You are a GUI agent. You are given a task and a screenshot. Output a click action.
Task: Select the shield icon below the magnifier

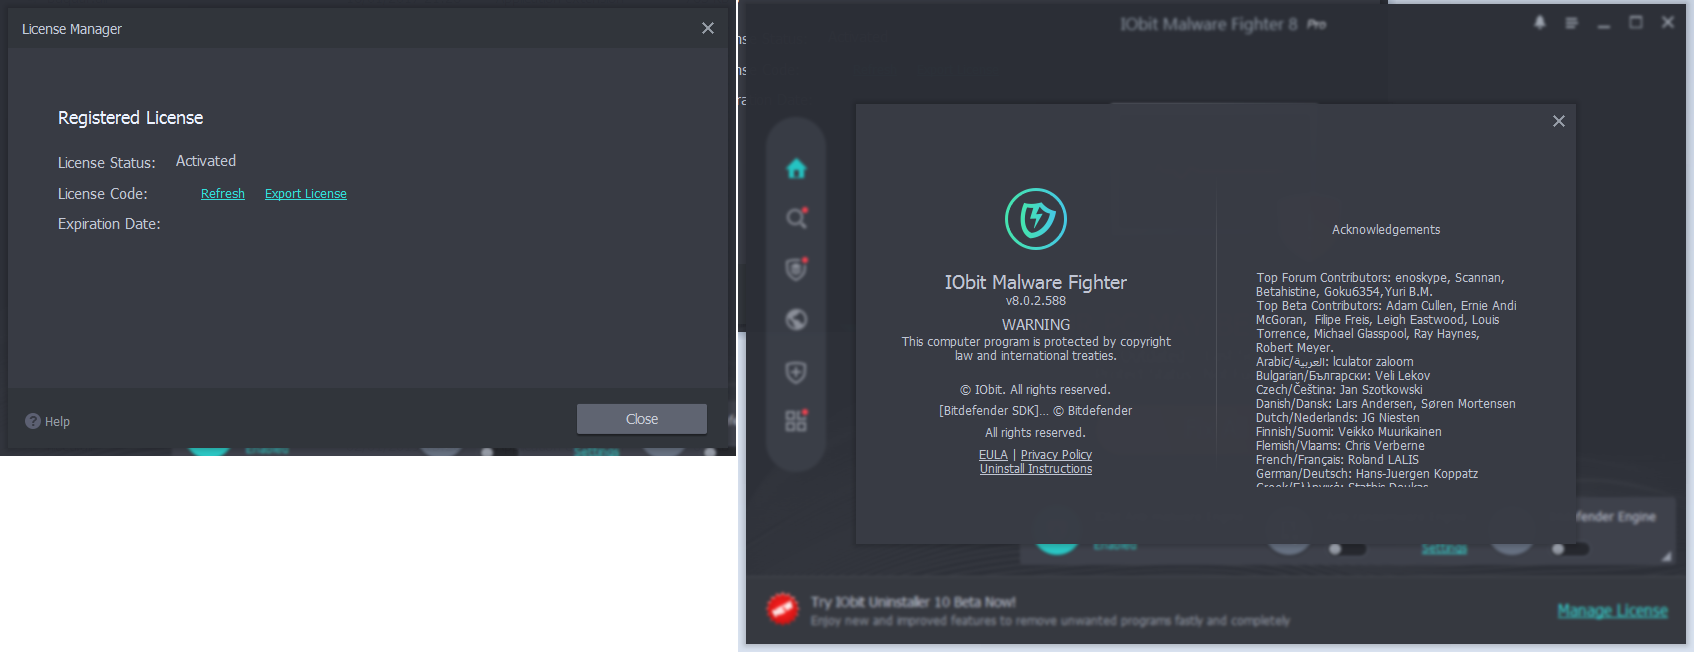[x=797, y=269]
